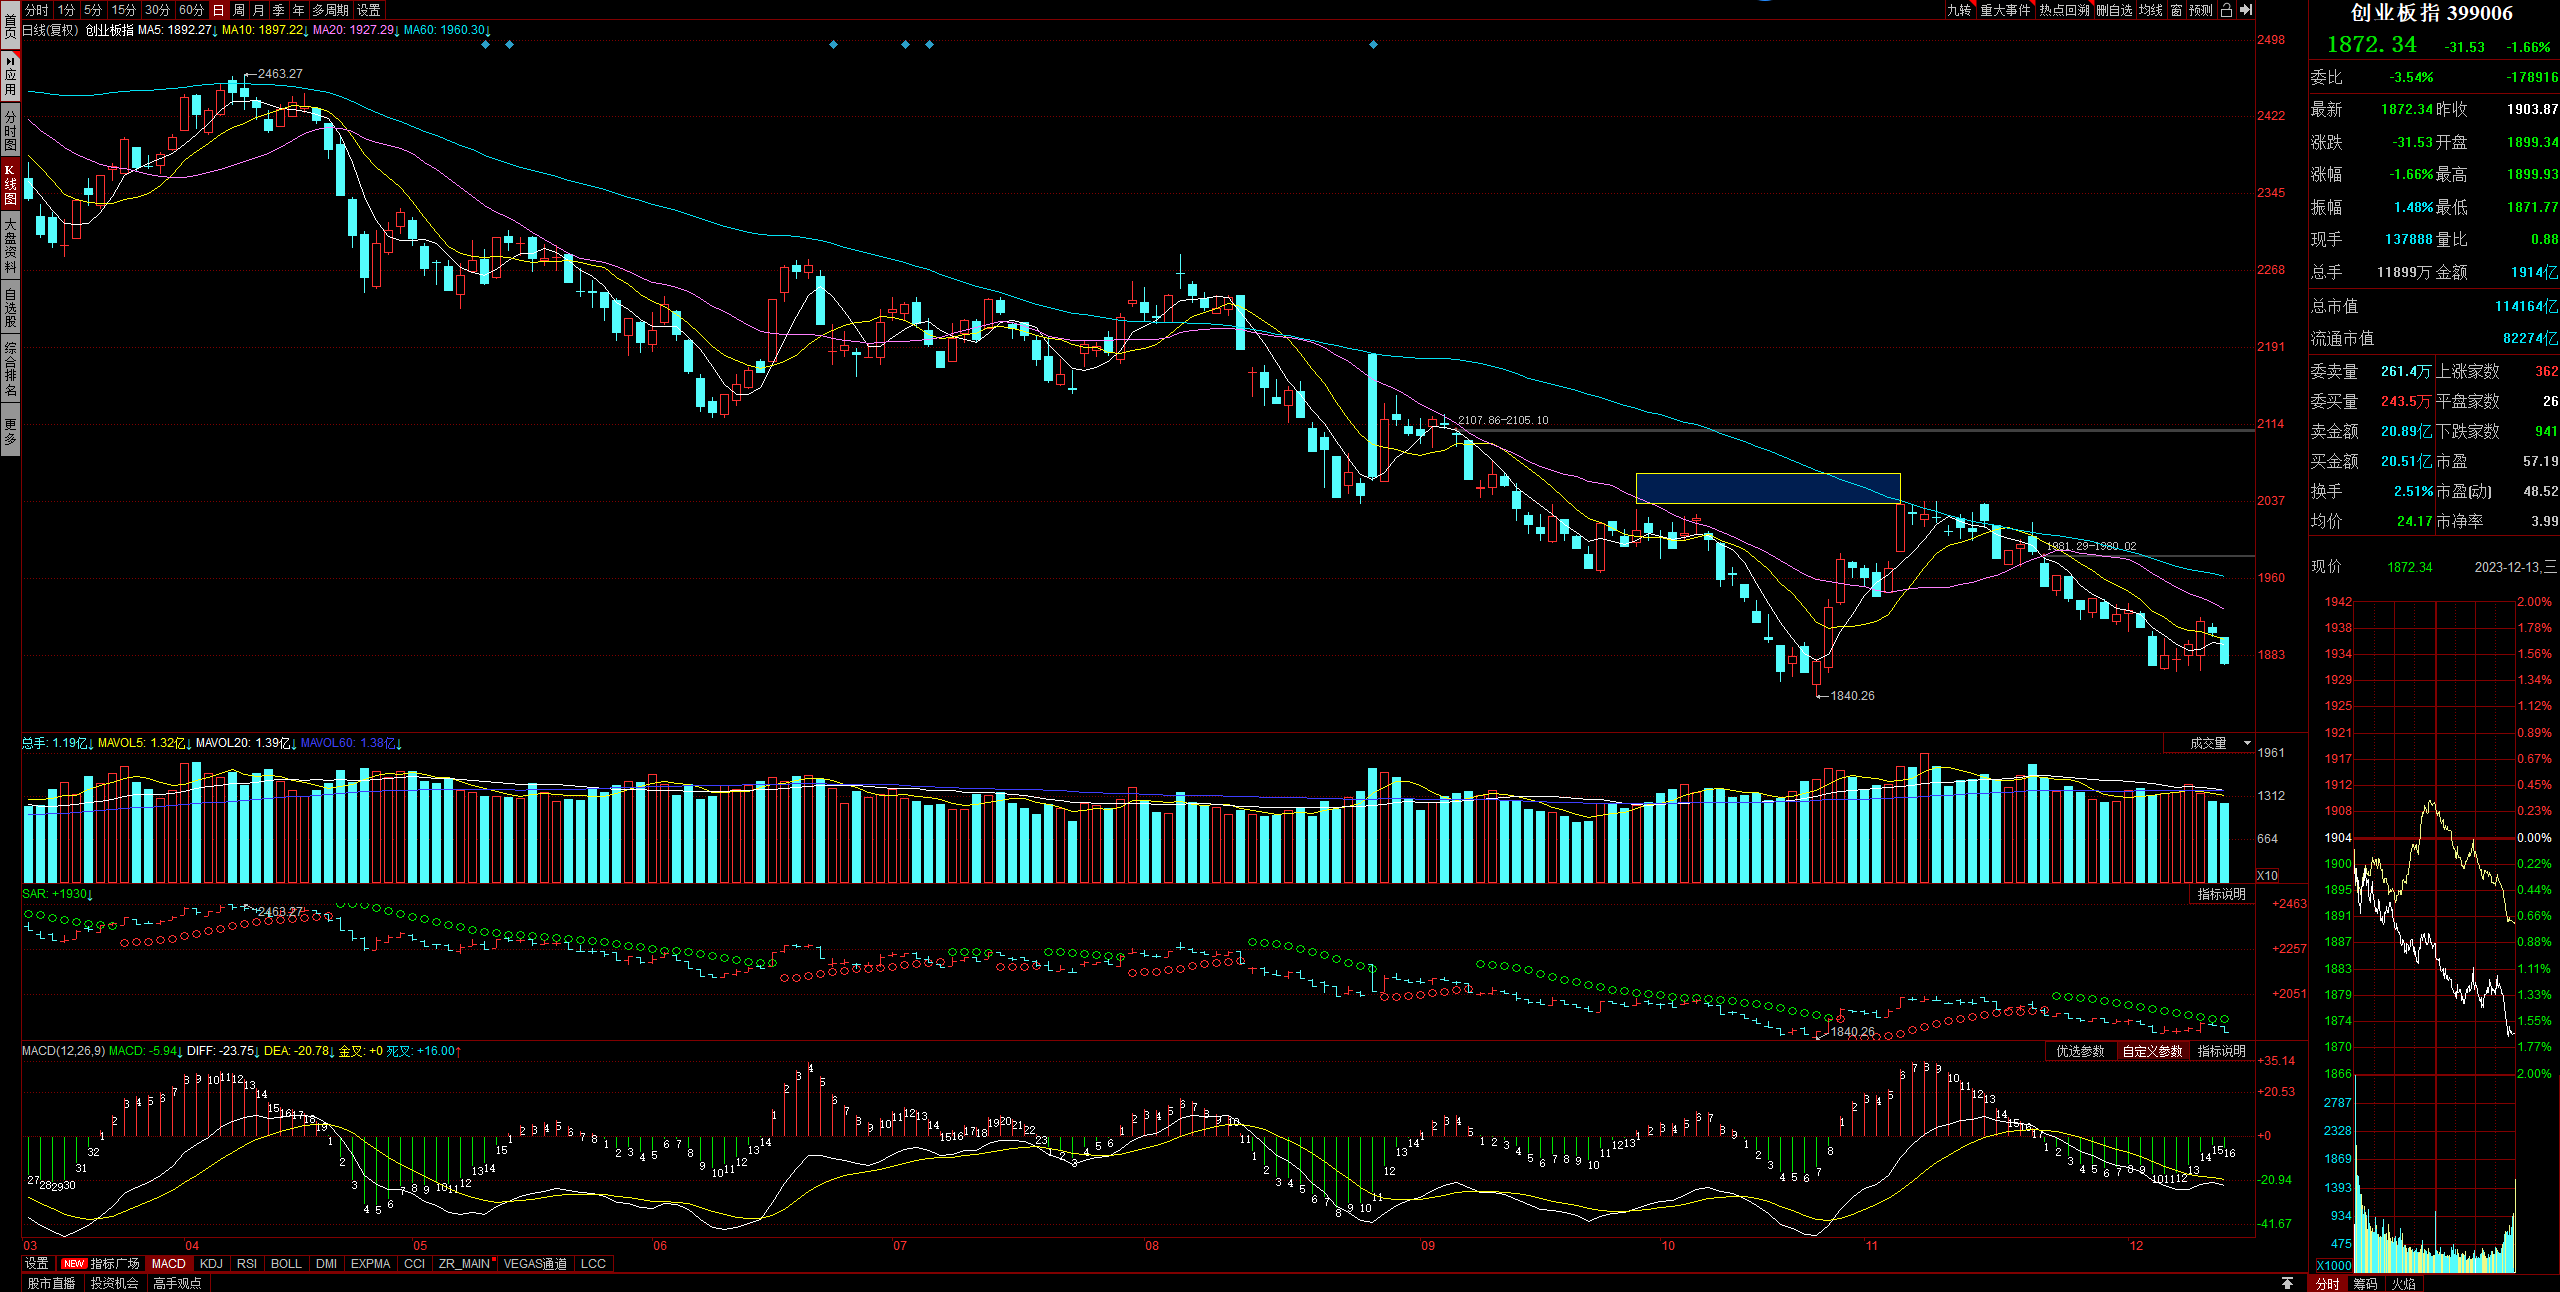The height and width of the screenshot is (1292, 2560).
Task: Select the 30分 period
Action: 157,10
